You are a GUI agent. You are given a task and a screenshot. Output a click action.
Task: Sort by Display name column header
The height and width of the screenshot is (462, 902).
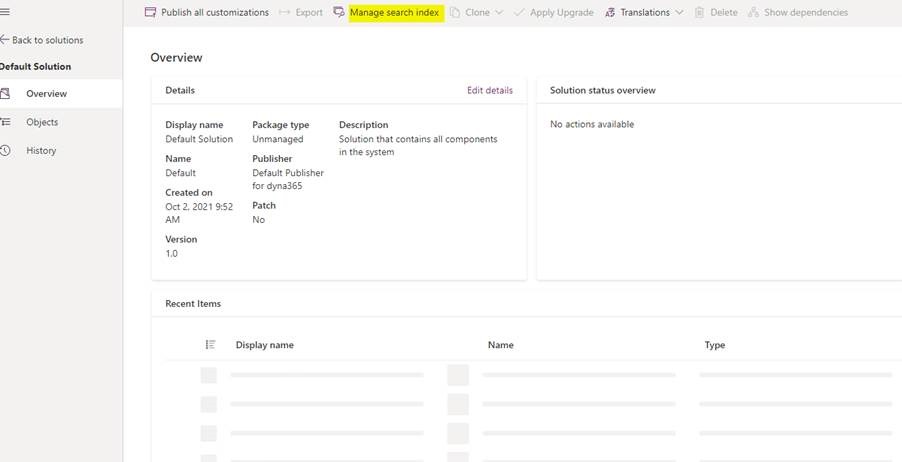click(x=264, y=345)
